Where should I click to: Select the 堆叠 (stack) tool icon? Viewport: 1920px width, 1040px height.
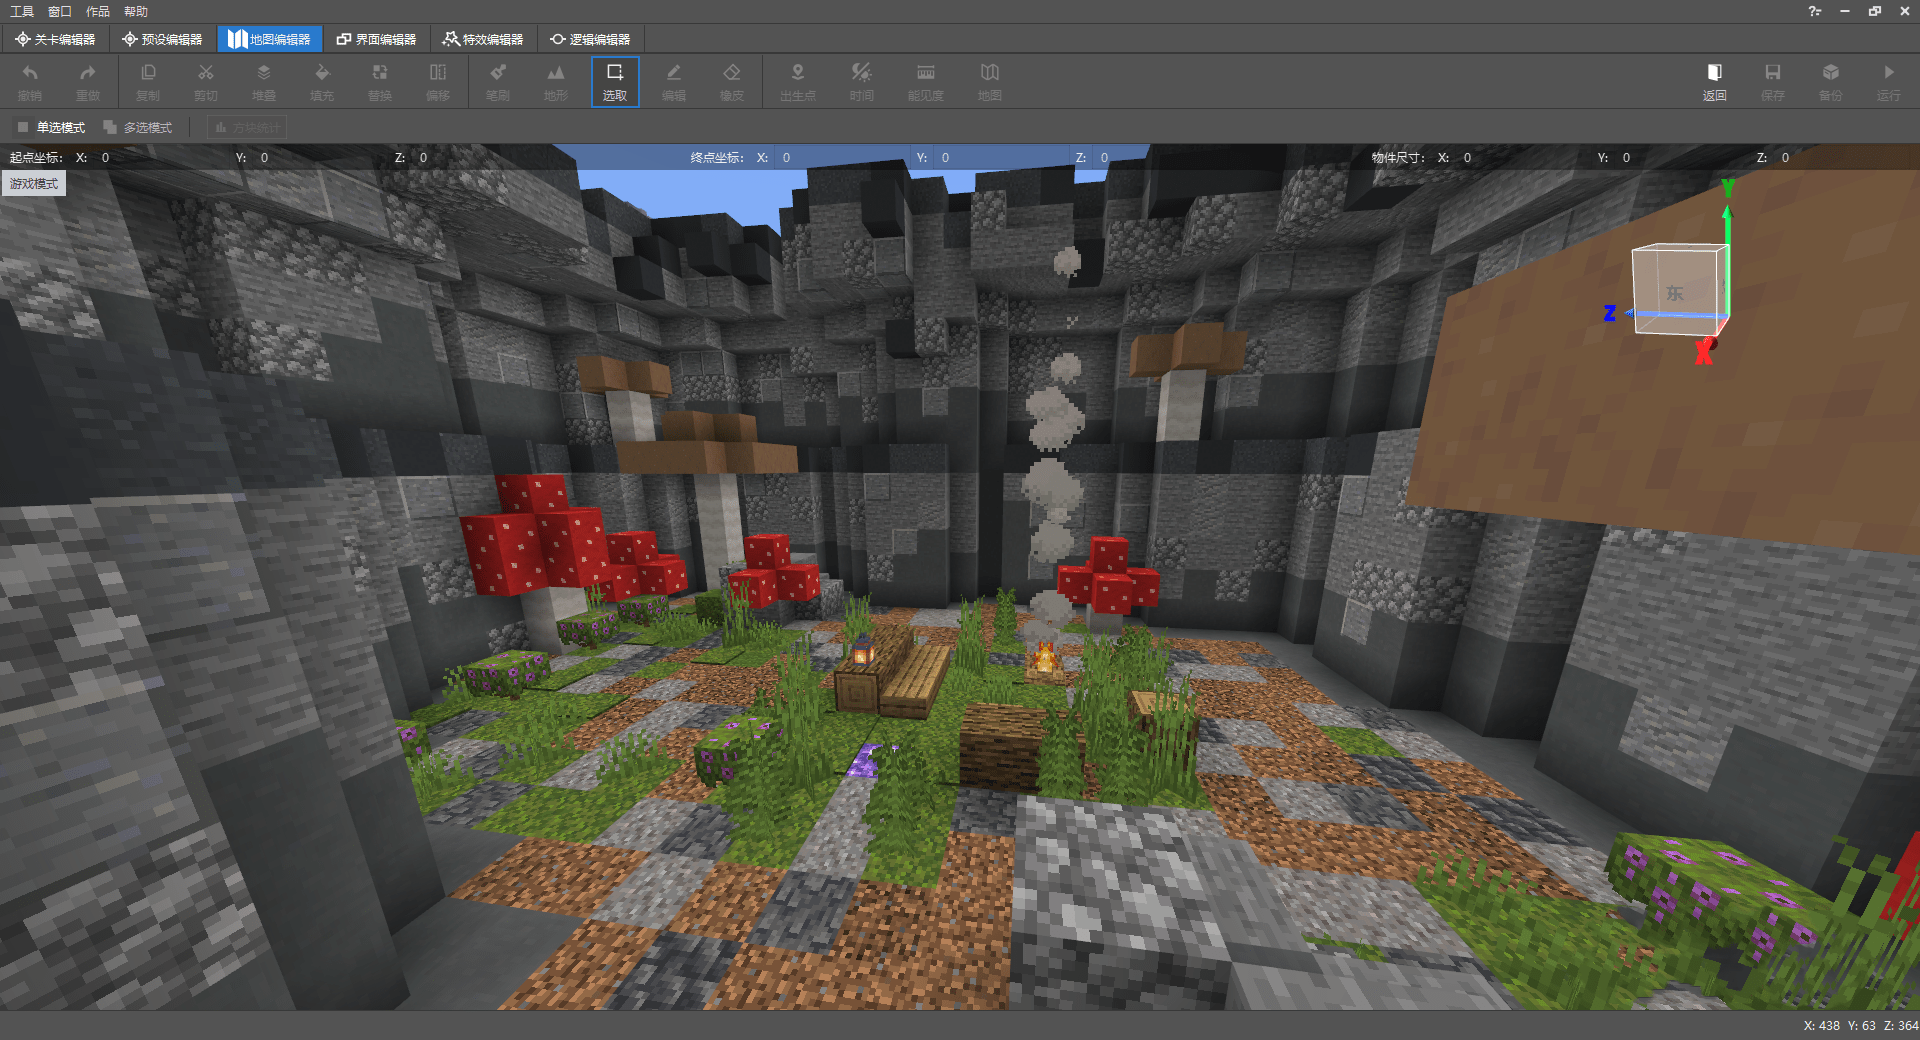coord(264,82)
